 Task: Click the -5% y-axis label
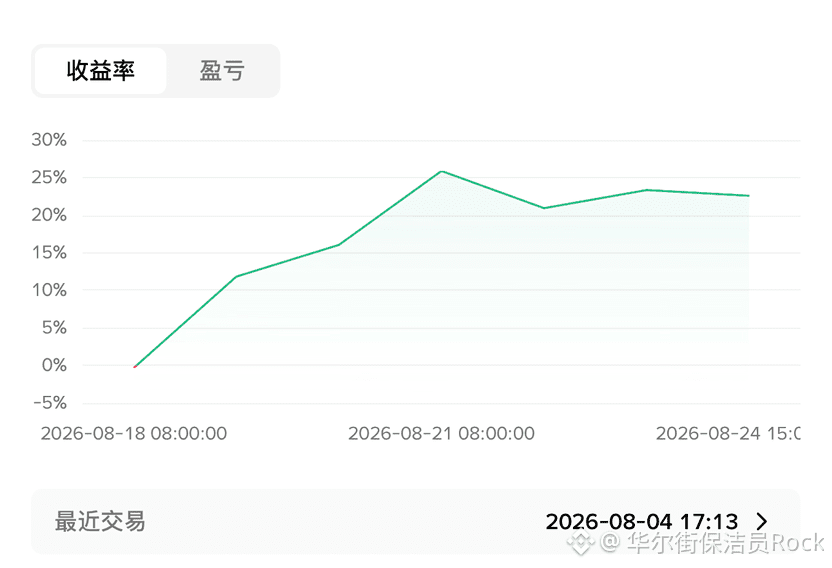pyautogui.click(x=50, y=403)
